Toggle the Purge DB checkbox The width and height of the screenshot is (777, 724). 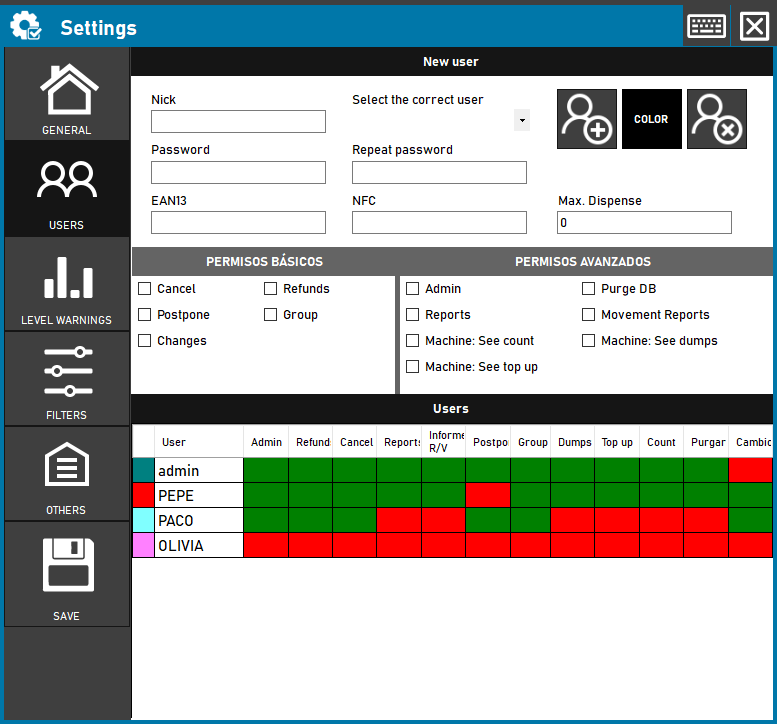589,289
